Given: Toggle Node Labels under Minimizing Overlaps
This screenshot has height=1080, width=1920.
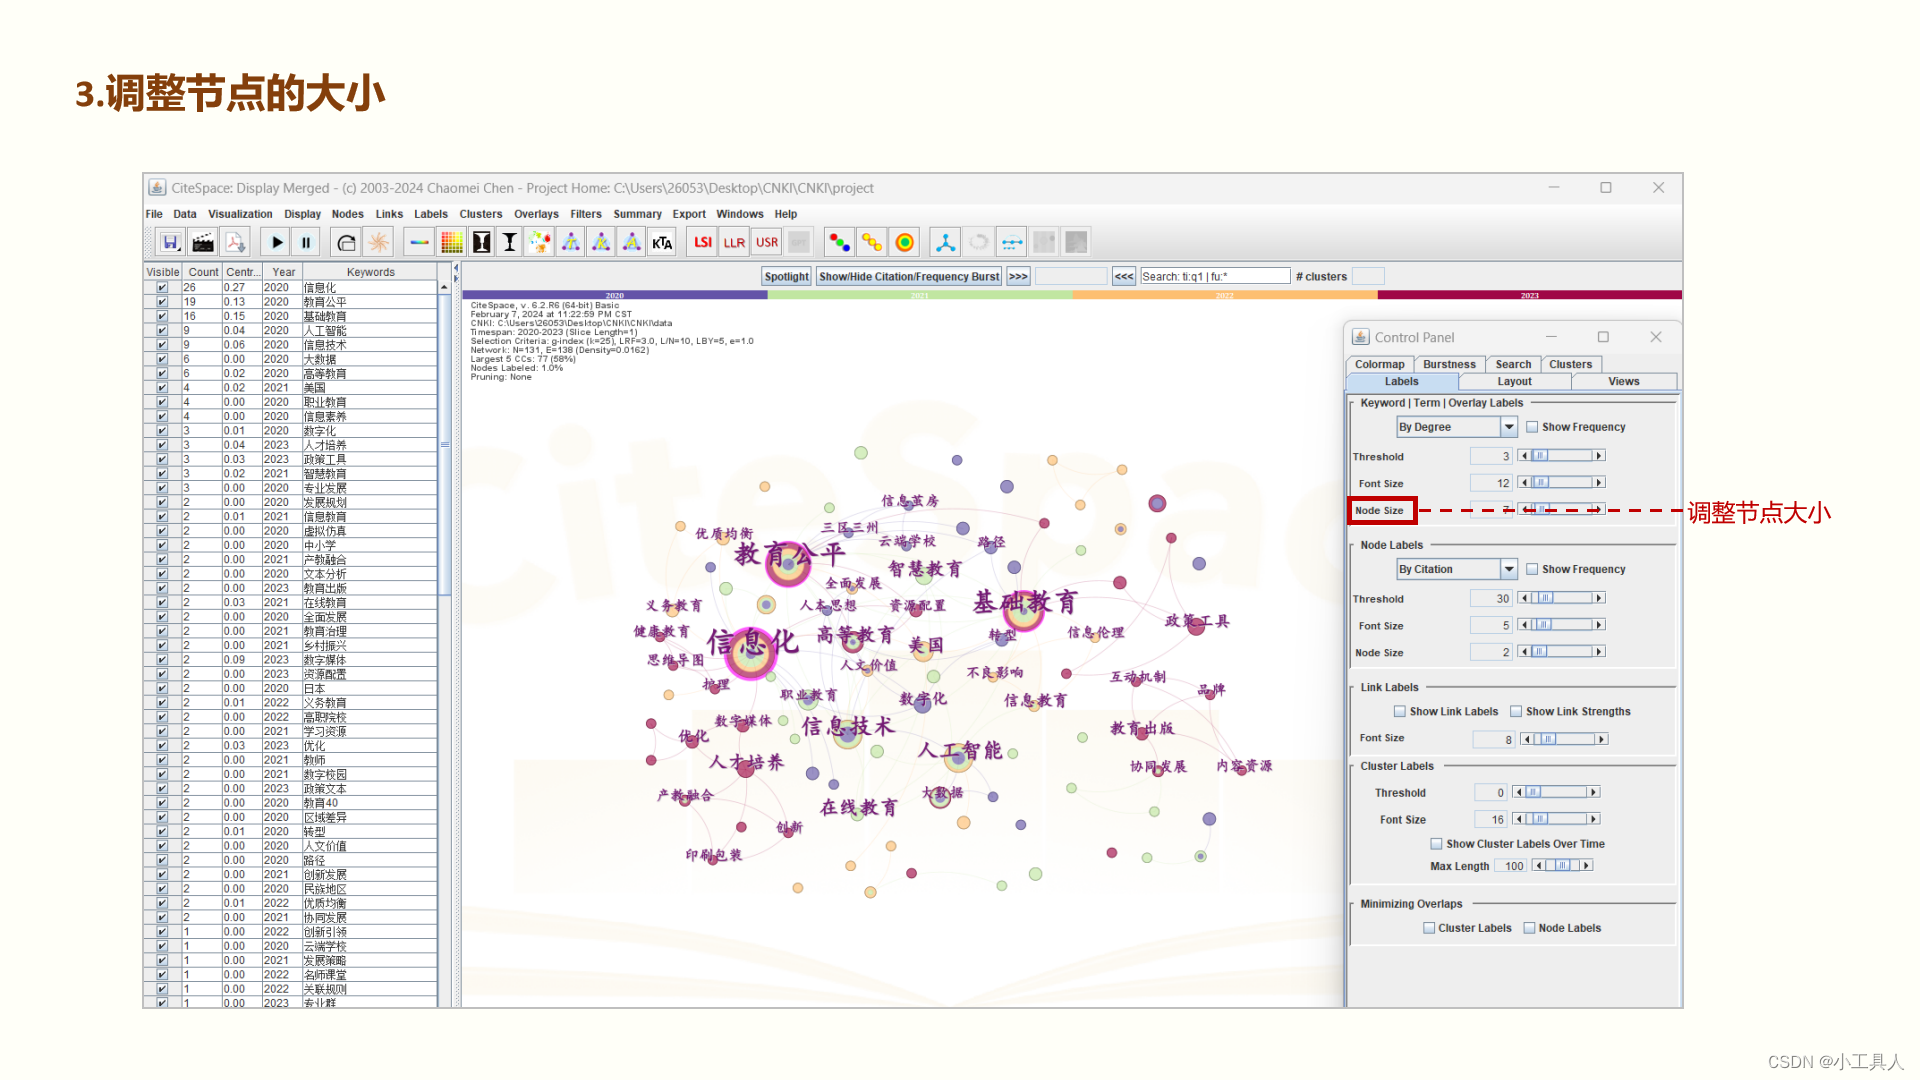Looking at the screenshot, I should coord(1529,928).
